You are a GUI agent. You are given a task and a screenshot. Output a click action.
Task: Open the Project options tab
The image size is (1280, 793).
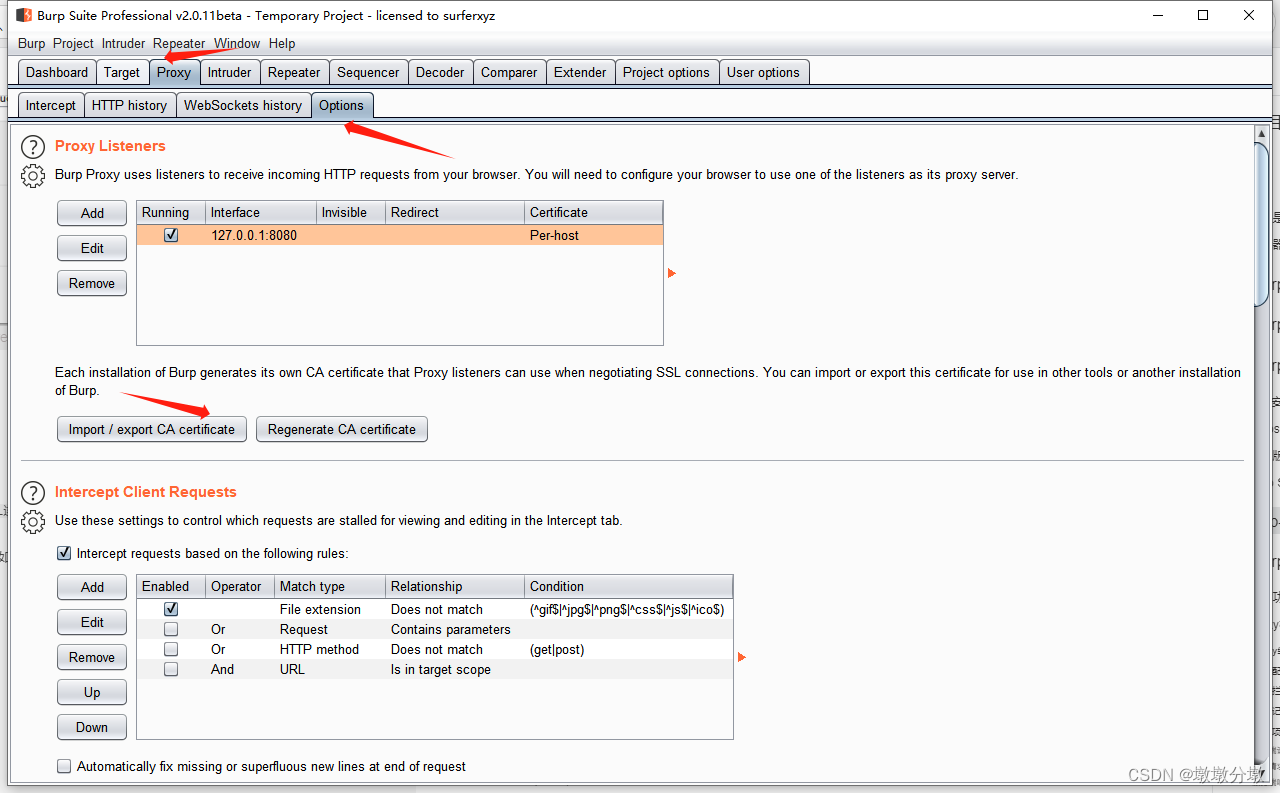click(x=666, y=72)
